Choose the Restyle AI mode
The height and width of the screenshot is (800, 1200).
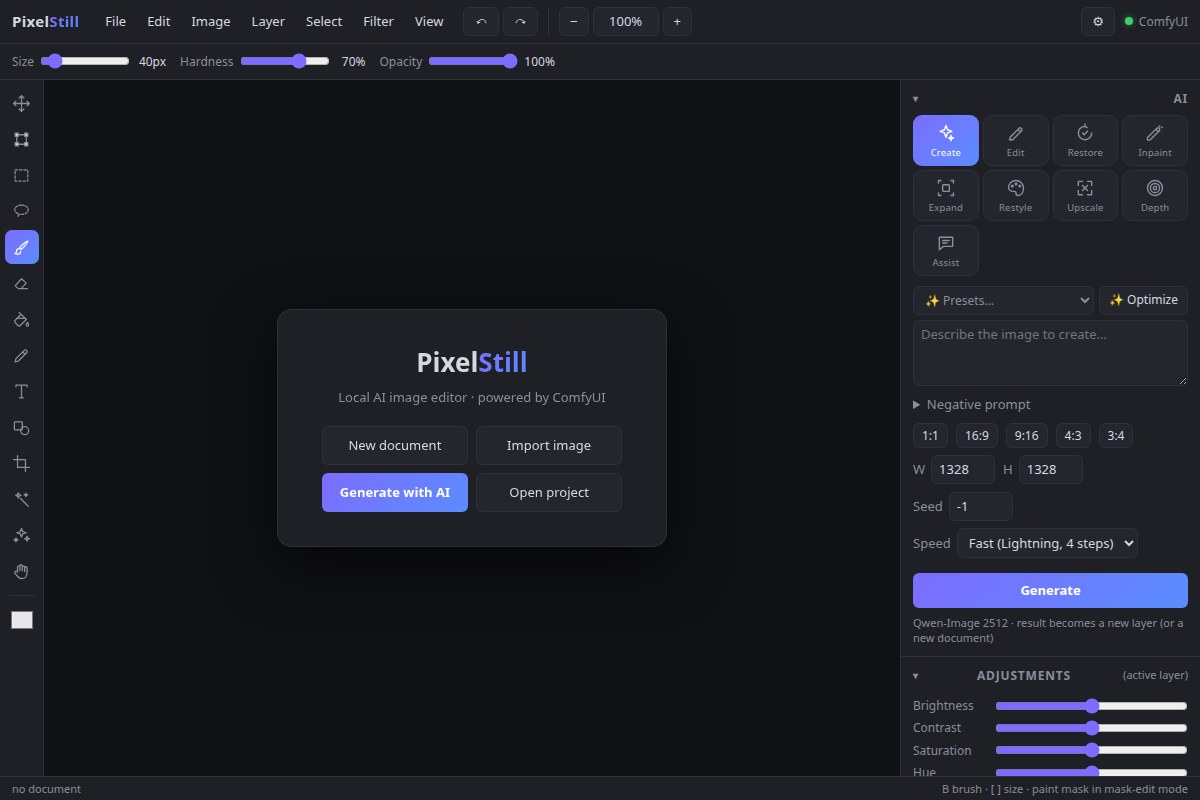(1015, 195)
